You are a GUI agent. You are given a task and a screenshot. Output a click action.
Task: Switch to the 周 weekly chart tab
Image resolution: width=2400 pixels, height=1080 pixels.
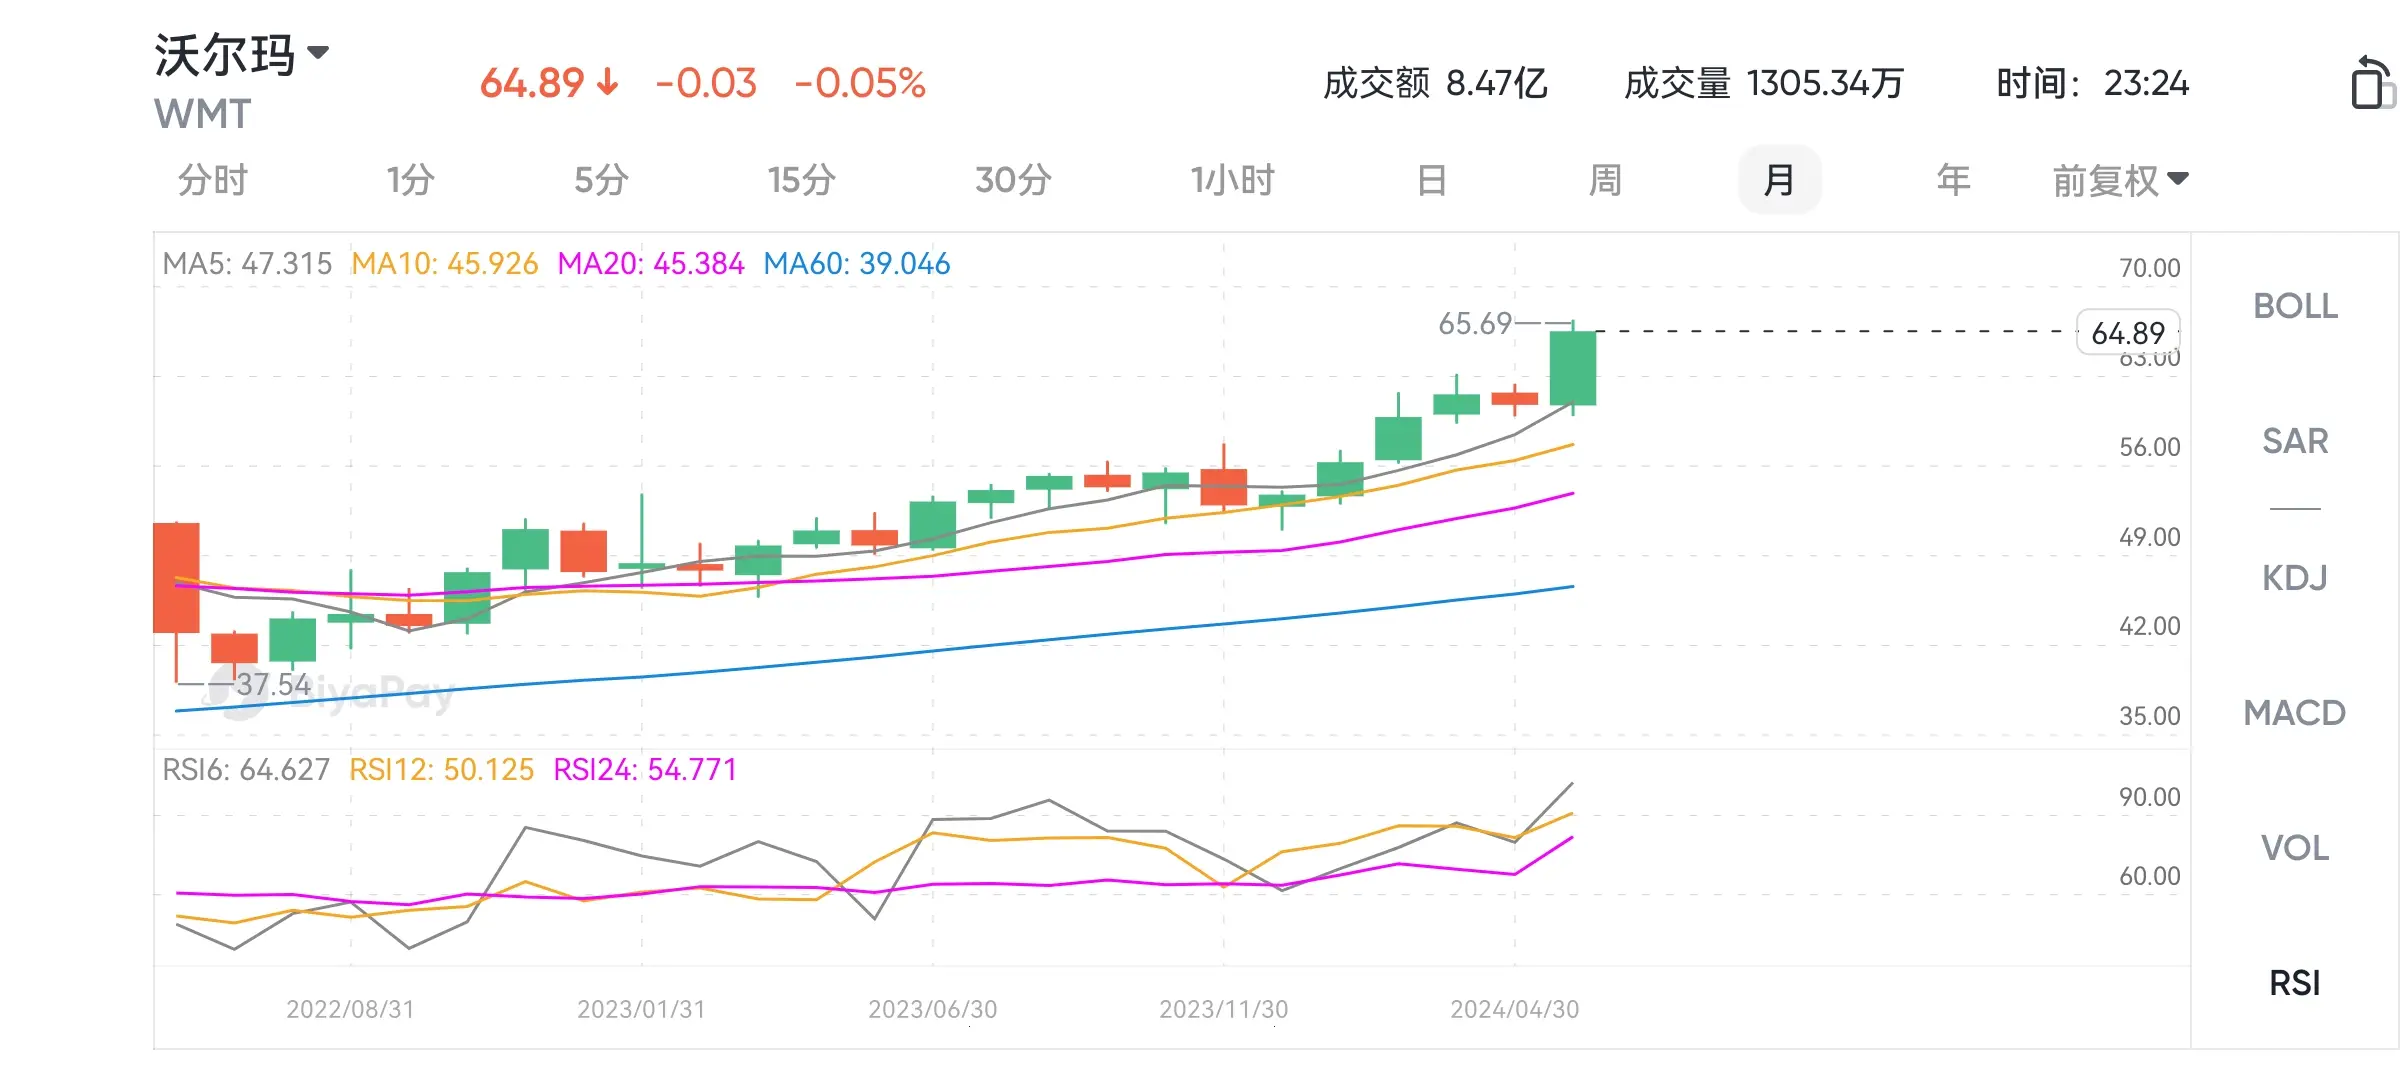point(1605,181)
